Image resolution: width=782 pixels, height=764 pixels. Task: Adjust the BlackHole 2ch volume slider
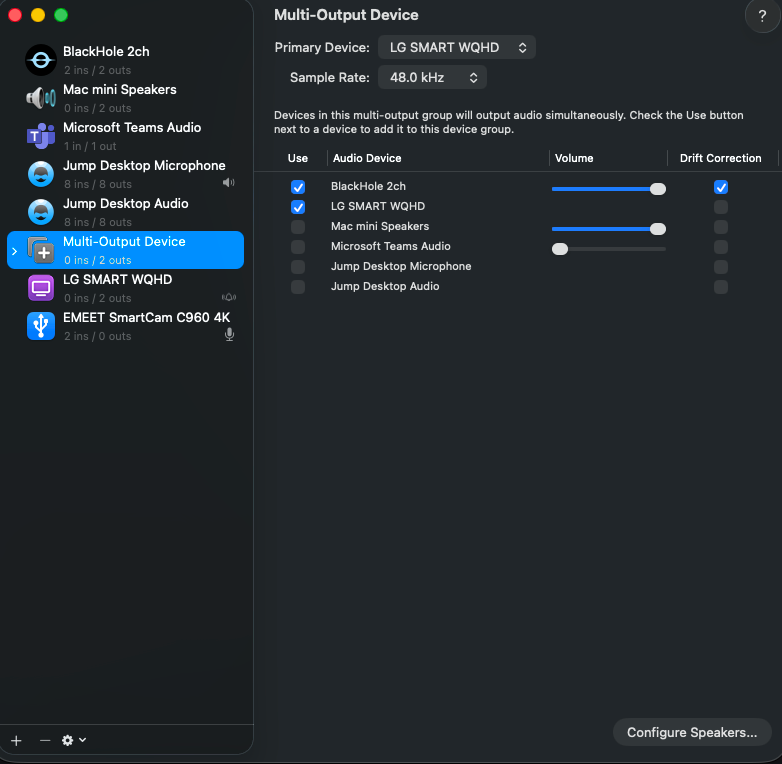[608, 189]
